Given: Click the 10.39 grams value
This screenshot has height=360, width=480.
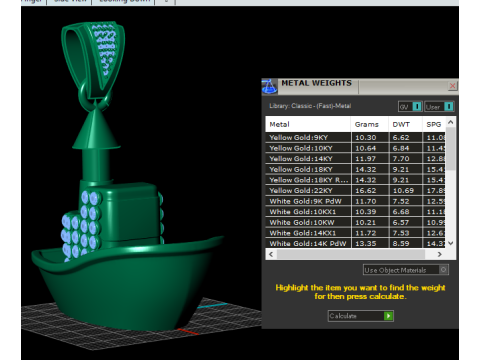Looking at the screenshot, I should click(366, 212).
